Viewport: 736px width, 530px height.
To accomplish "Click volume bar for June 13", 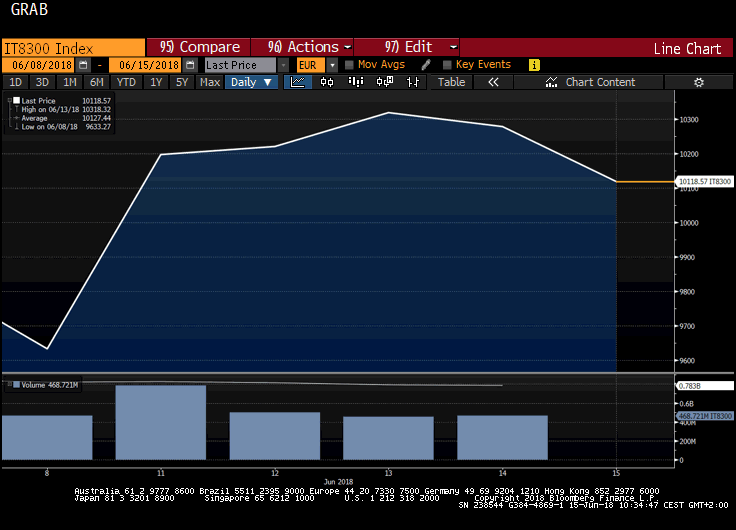I will coord(388,438).
